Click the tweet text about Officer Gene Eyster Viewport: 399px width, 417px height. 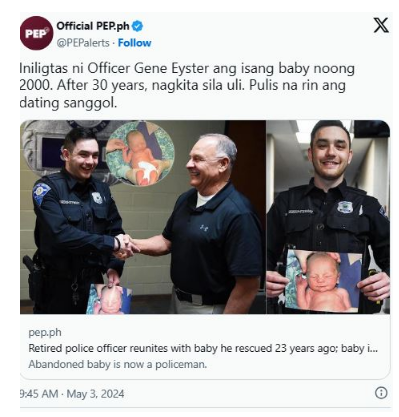pos(187,85)
